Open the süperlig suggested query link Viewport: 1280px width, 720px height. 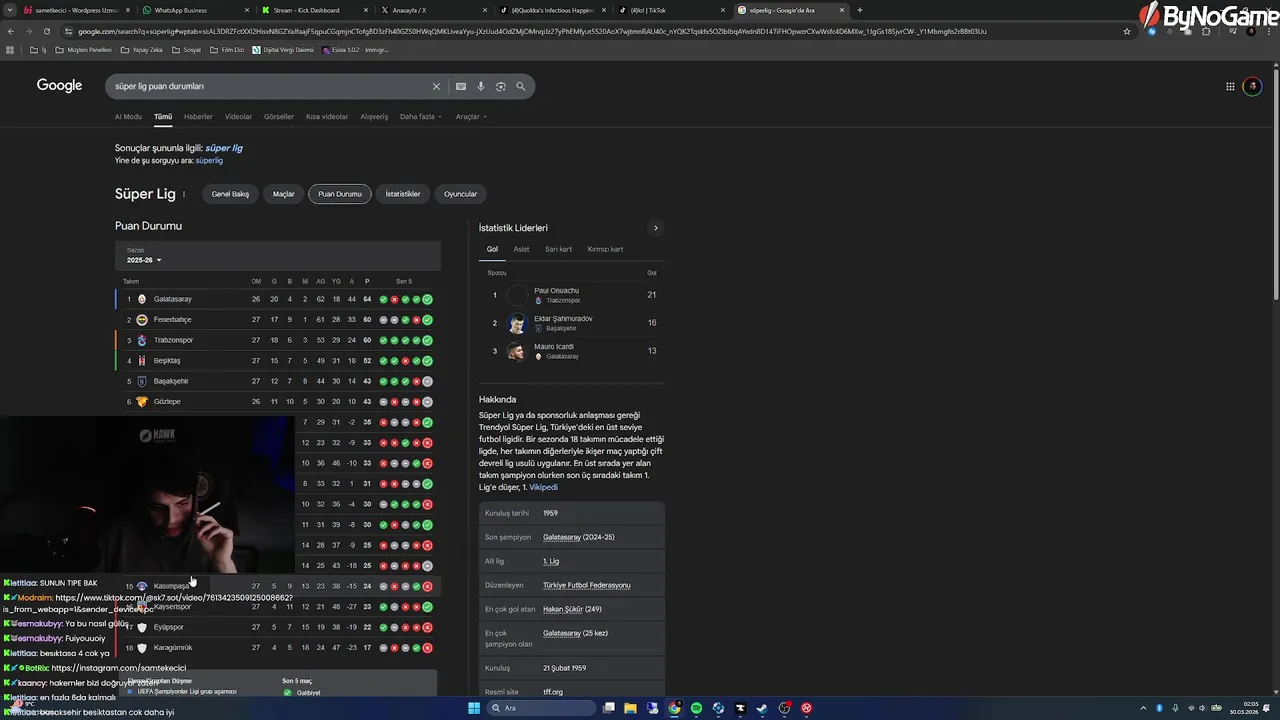coord(209,160)
